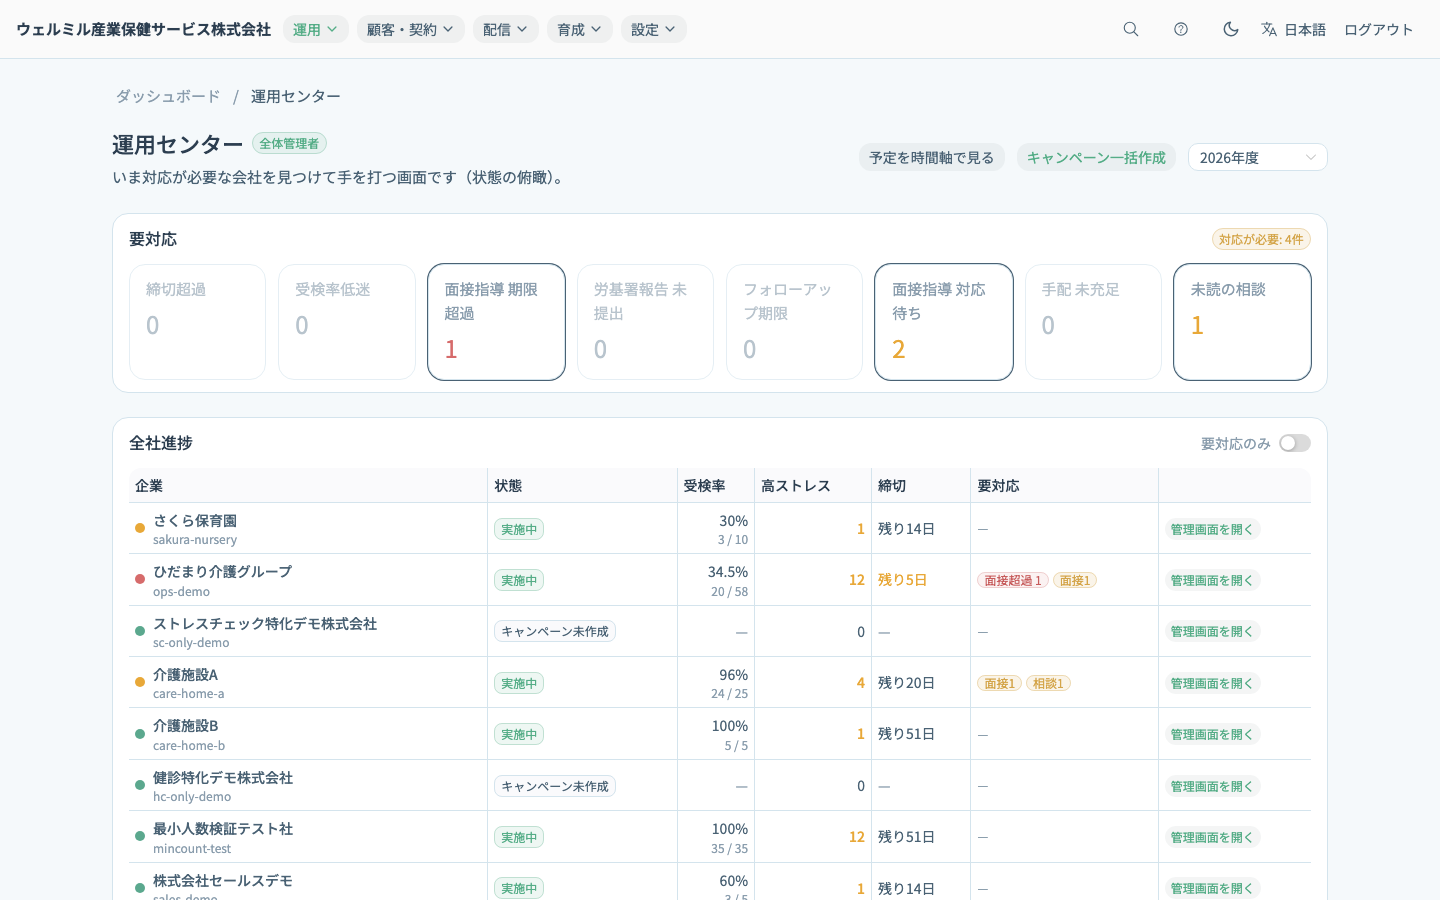Select the 面接指導 期限超過 card
Screen dimensions: 1440x900
tap(496, 322)
